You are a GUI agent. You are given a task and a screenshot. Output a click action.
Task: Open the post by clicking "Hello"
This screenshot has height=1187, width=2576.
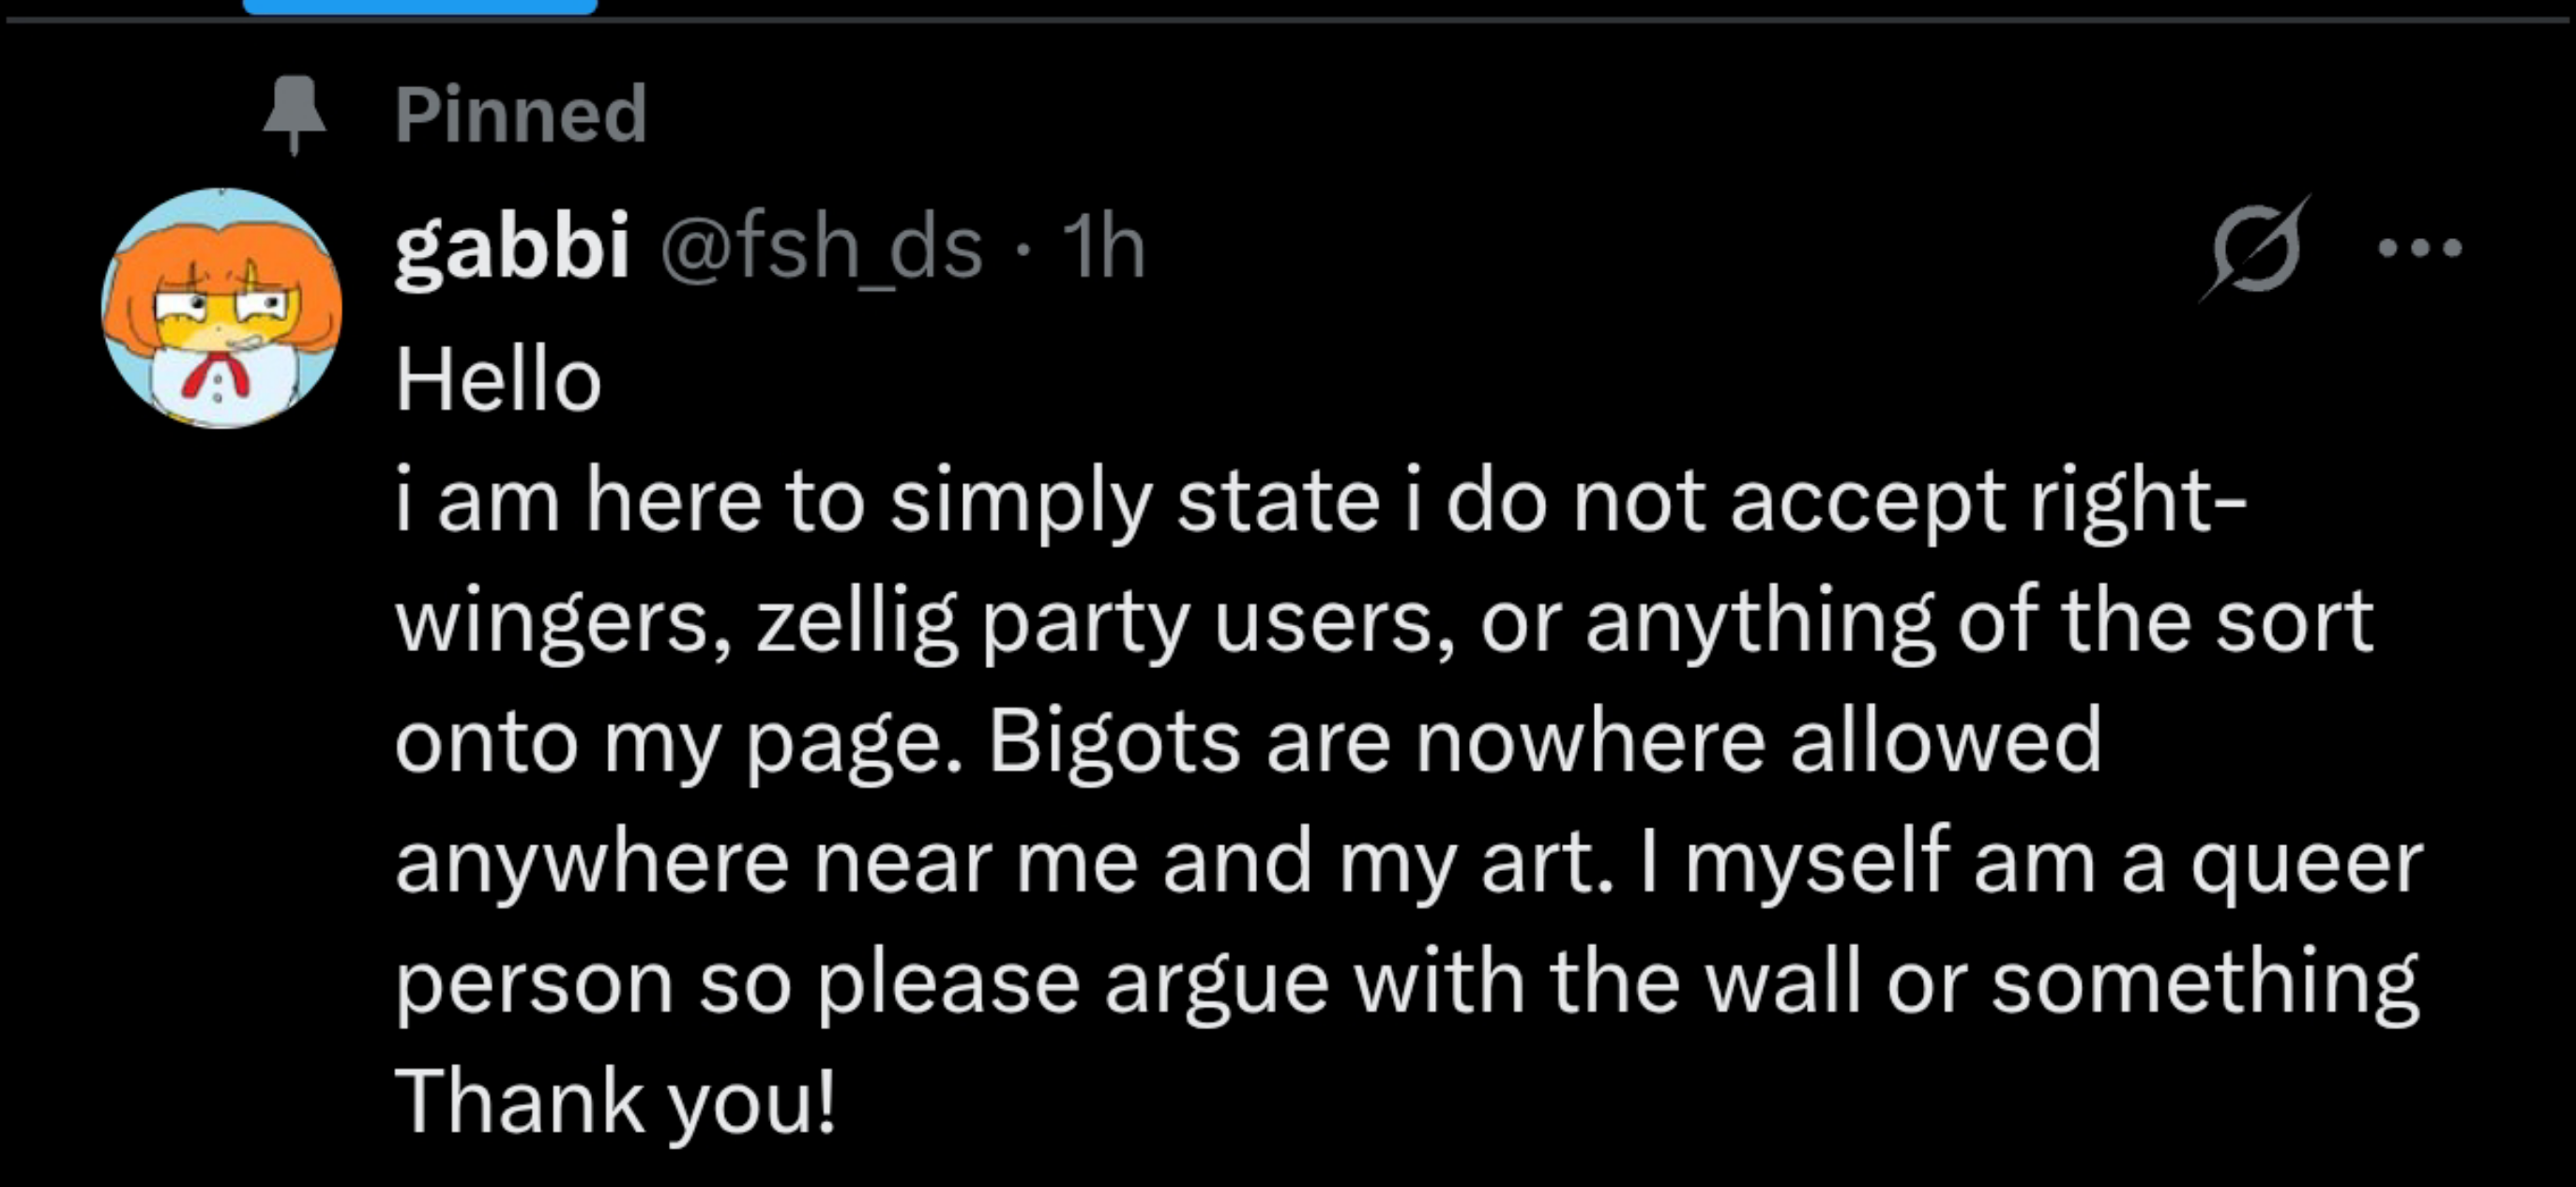[498, 380]
